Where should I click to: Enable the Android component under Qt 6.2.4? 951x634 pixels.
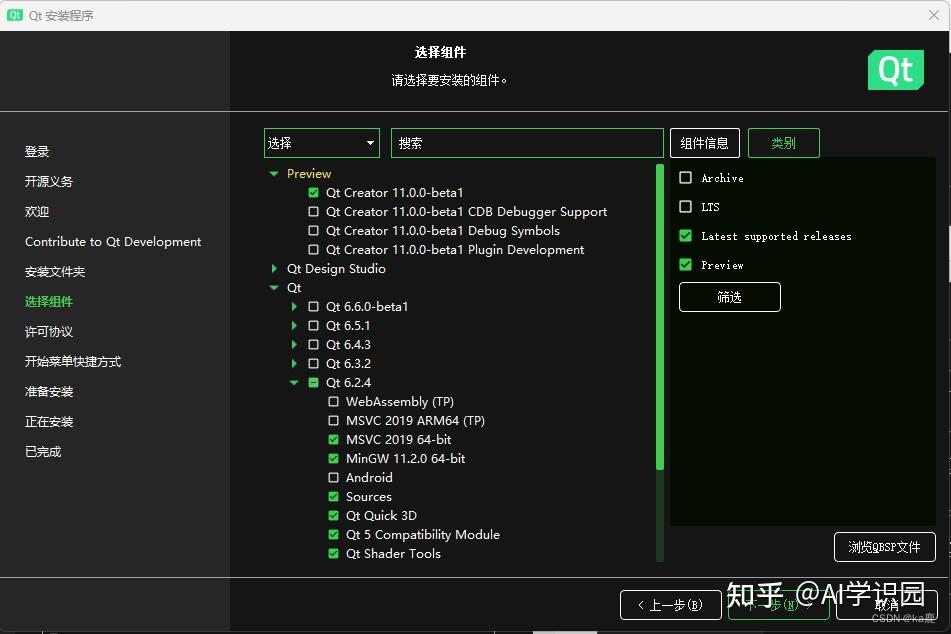point(333,477)
